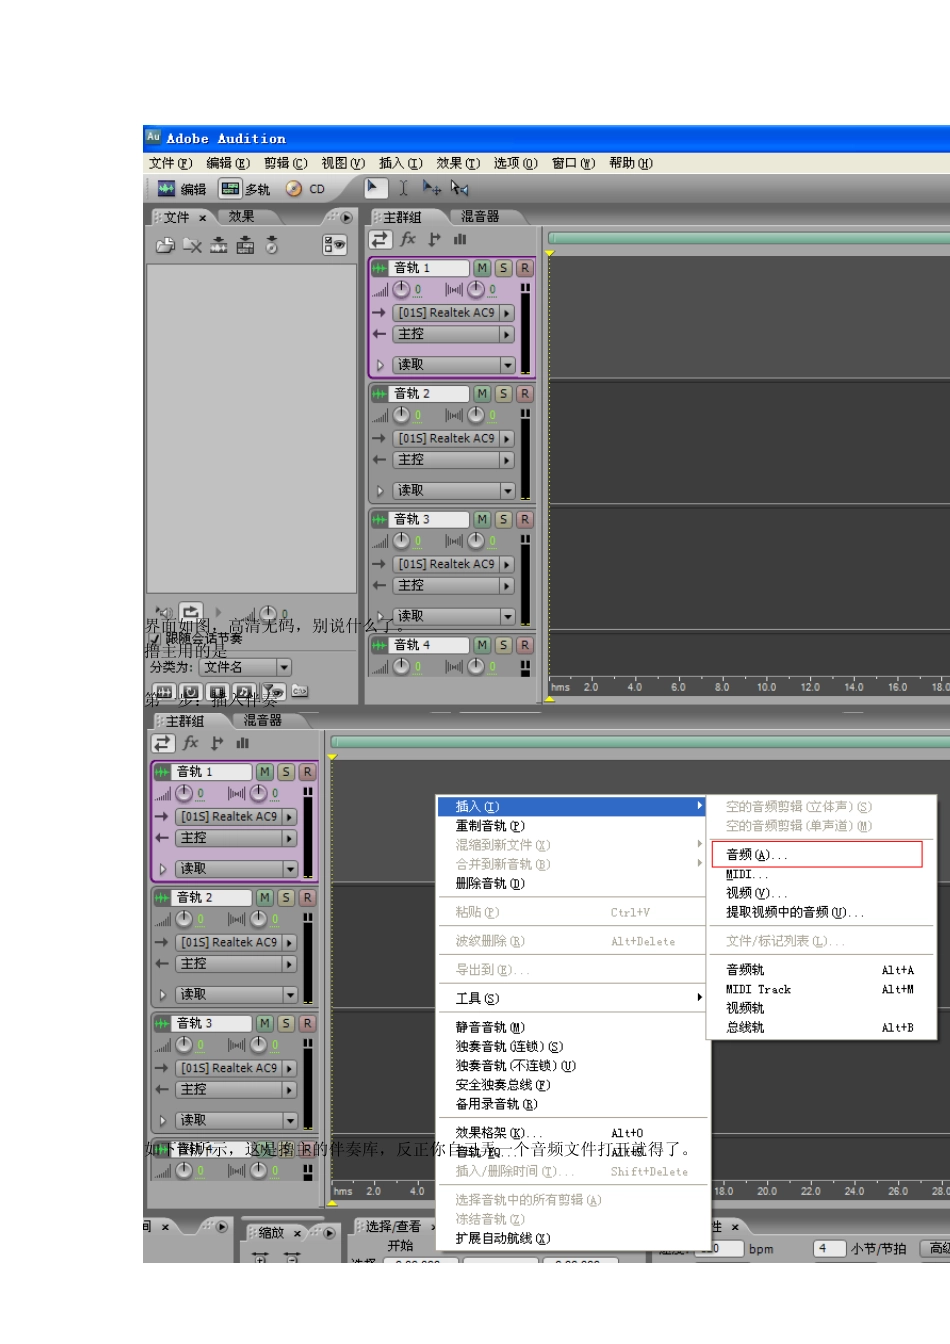Click Close File icon in 文件 panel
The height and width of the screenshot is (1344, 950).
(192, 245)
